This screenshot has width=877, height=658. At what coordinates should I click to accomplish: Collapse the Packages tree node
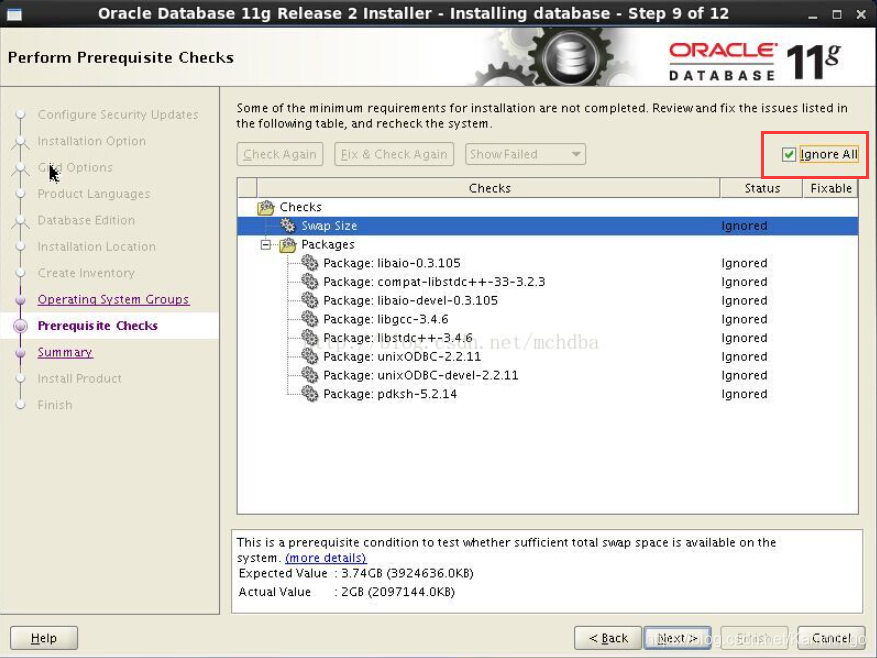pyautogui.click(x=266, y=245)
